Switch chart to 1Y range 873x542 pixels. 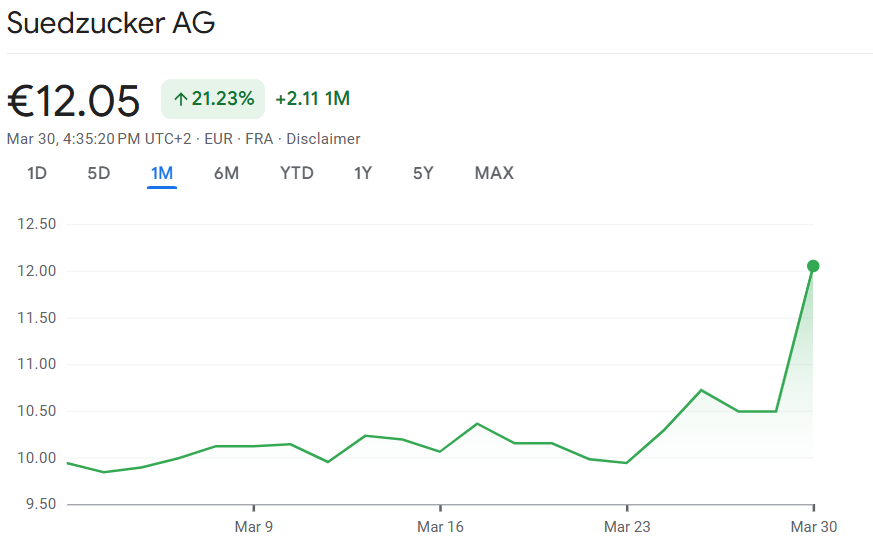point(363,173)
